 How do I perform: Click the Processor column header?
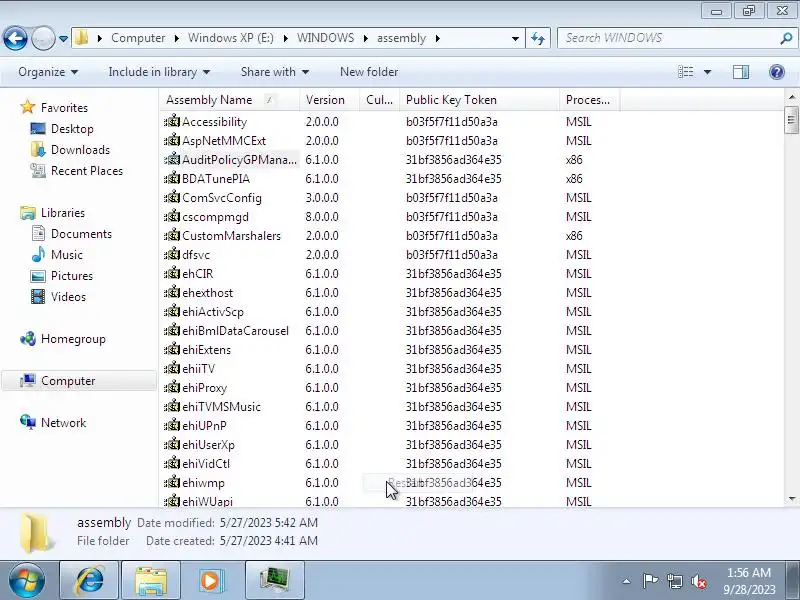pyautogui.click(x=589, y=100)
